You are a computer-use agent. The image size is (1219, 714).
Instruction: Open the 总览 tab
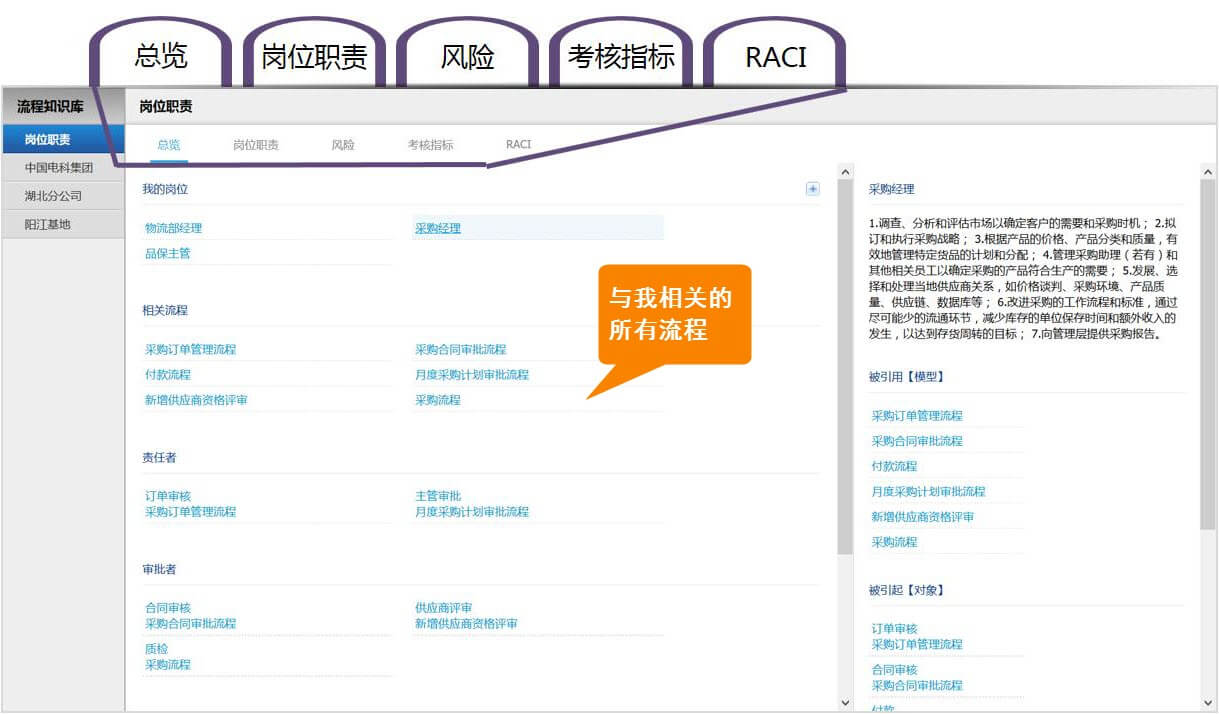169,145
